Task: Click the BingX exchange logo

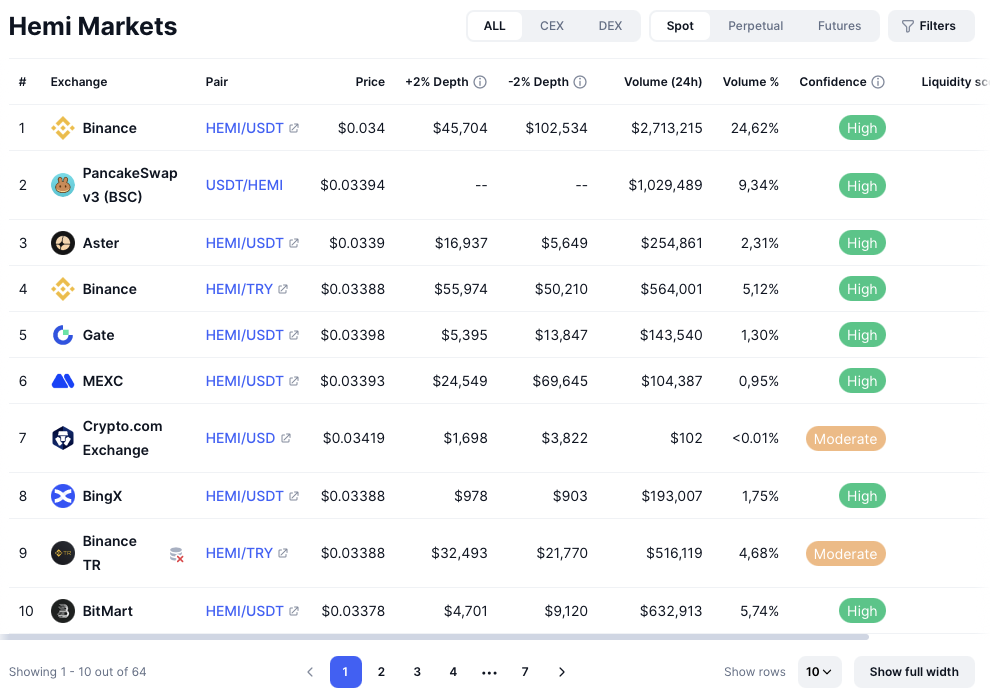Action: click(63, 496)
